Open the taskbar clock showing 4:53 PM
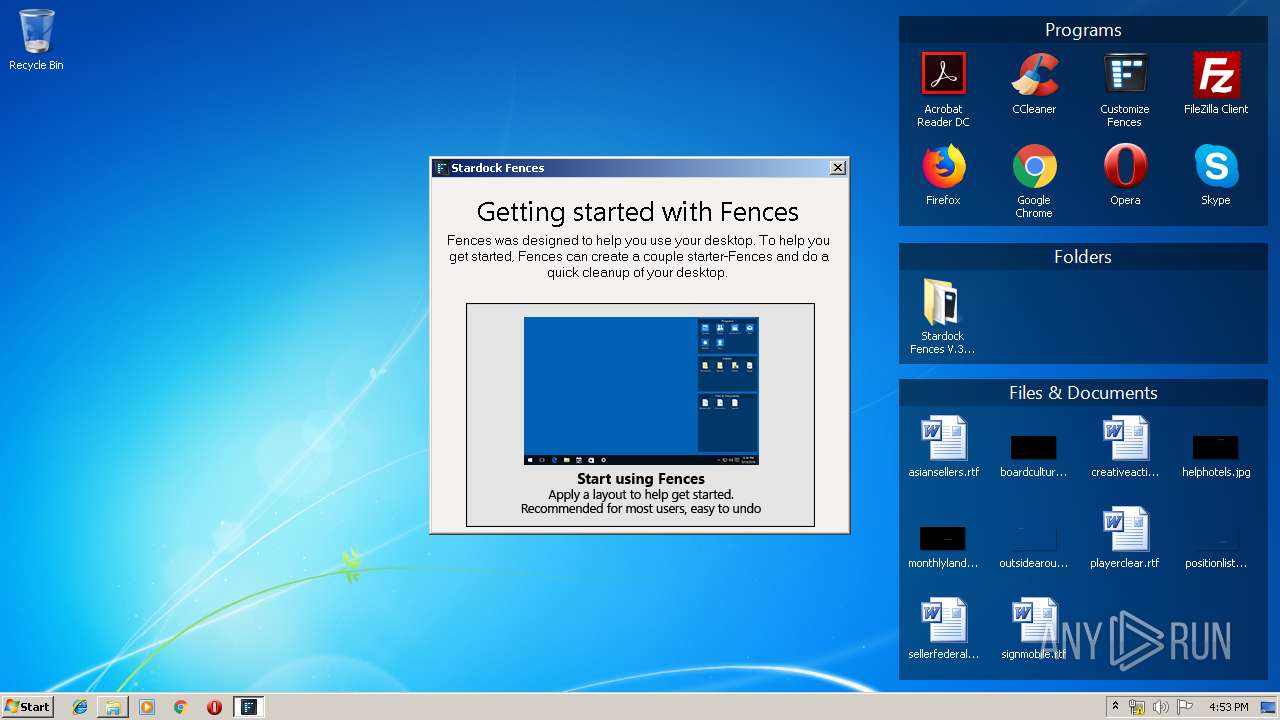1280x720 pixels. pyautogui.click(x=1228, y=707)
